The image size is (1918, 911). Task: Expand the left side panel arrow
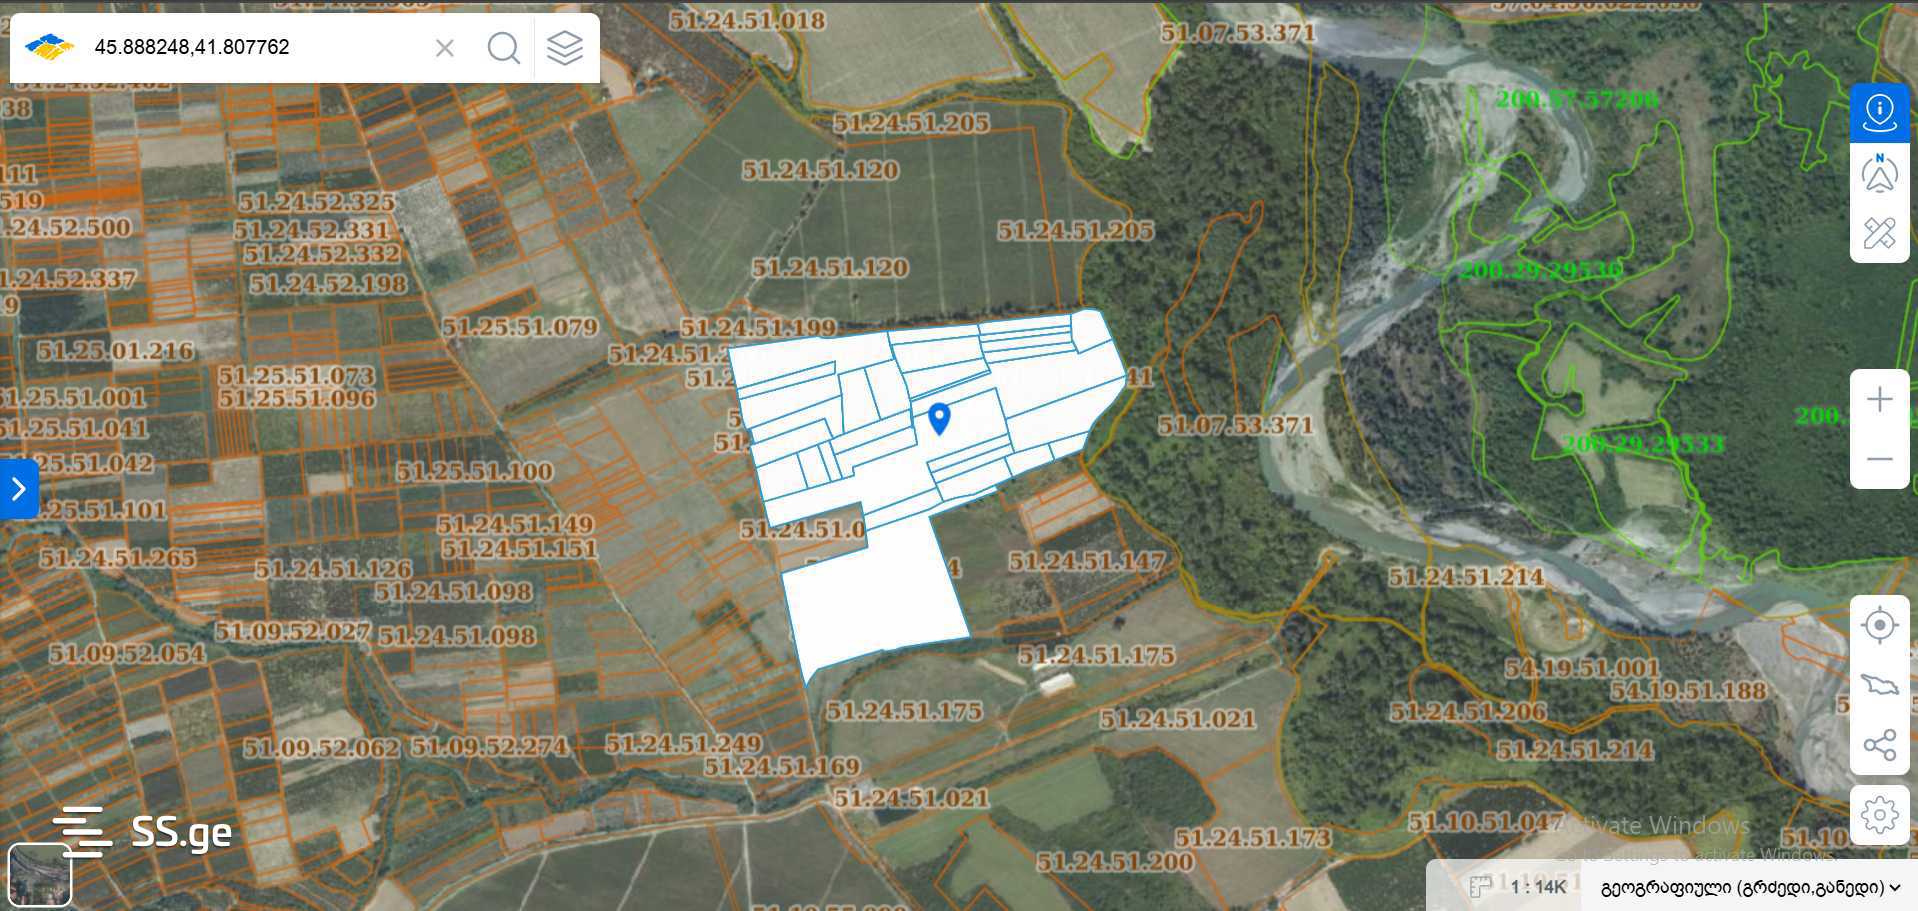pos(18,489)
